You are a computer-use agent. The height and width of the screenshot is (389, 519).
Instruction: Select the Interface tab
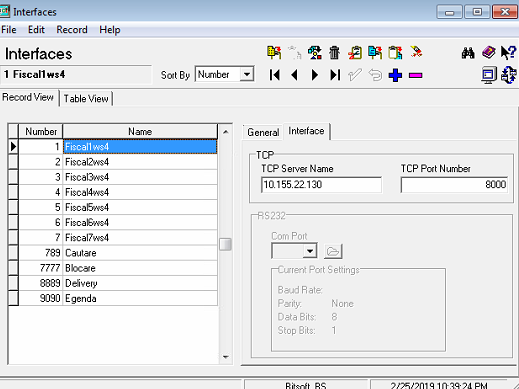[x=306, y=131]
